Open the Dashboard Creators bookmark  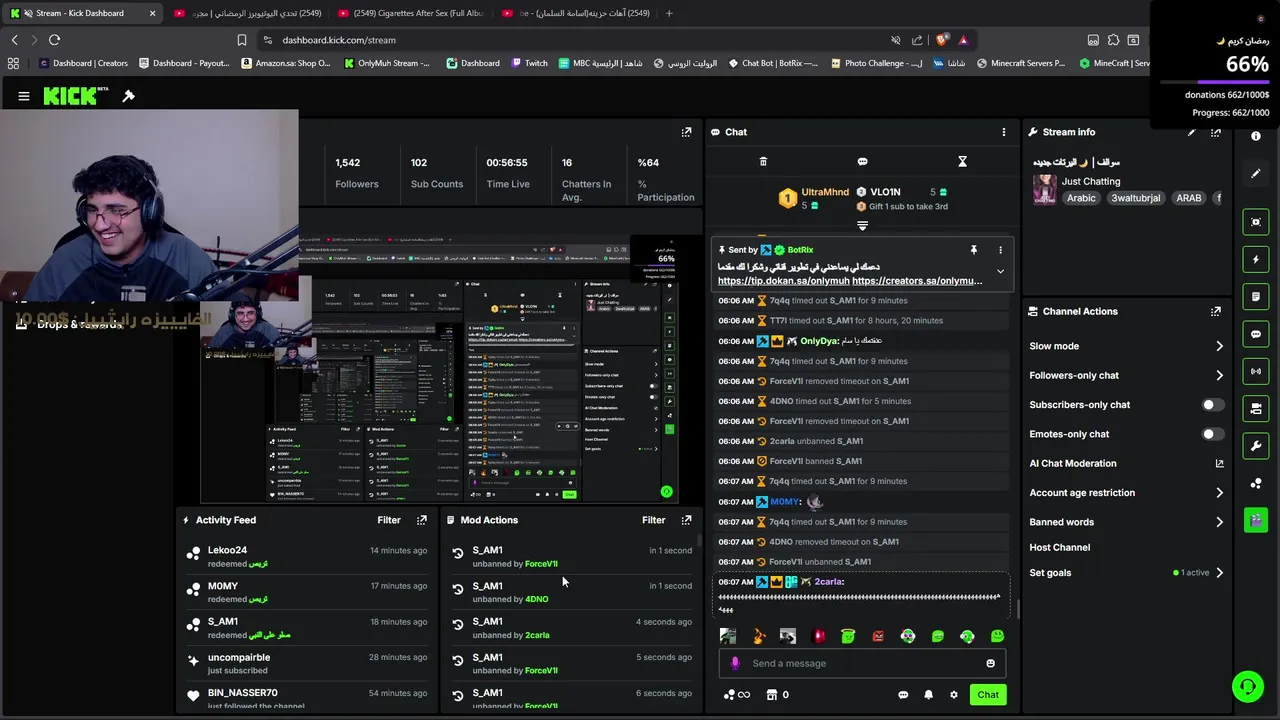tap(82, 63)
